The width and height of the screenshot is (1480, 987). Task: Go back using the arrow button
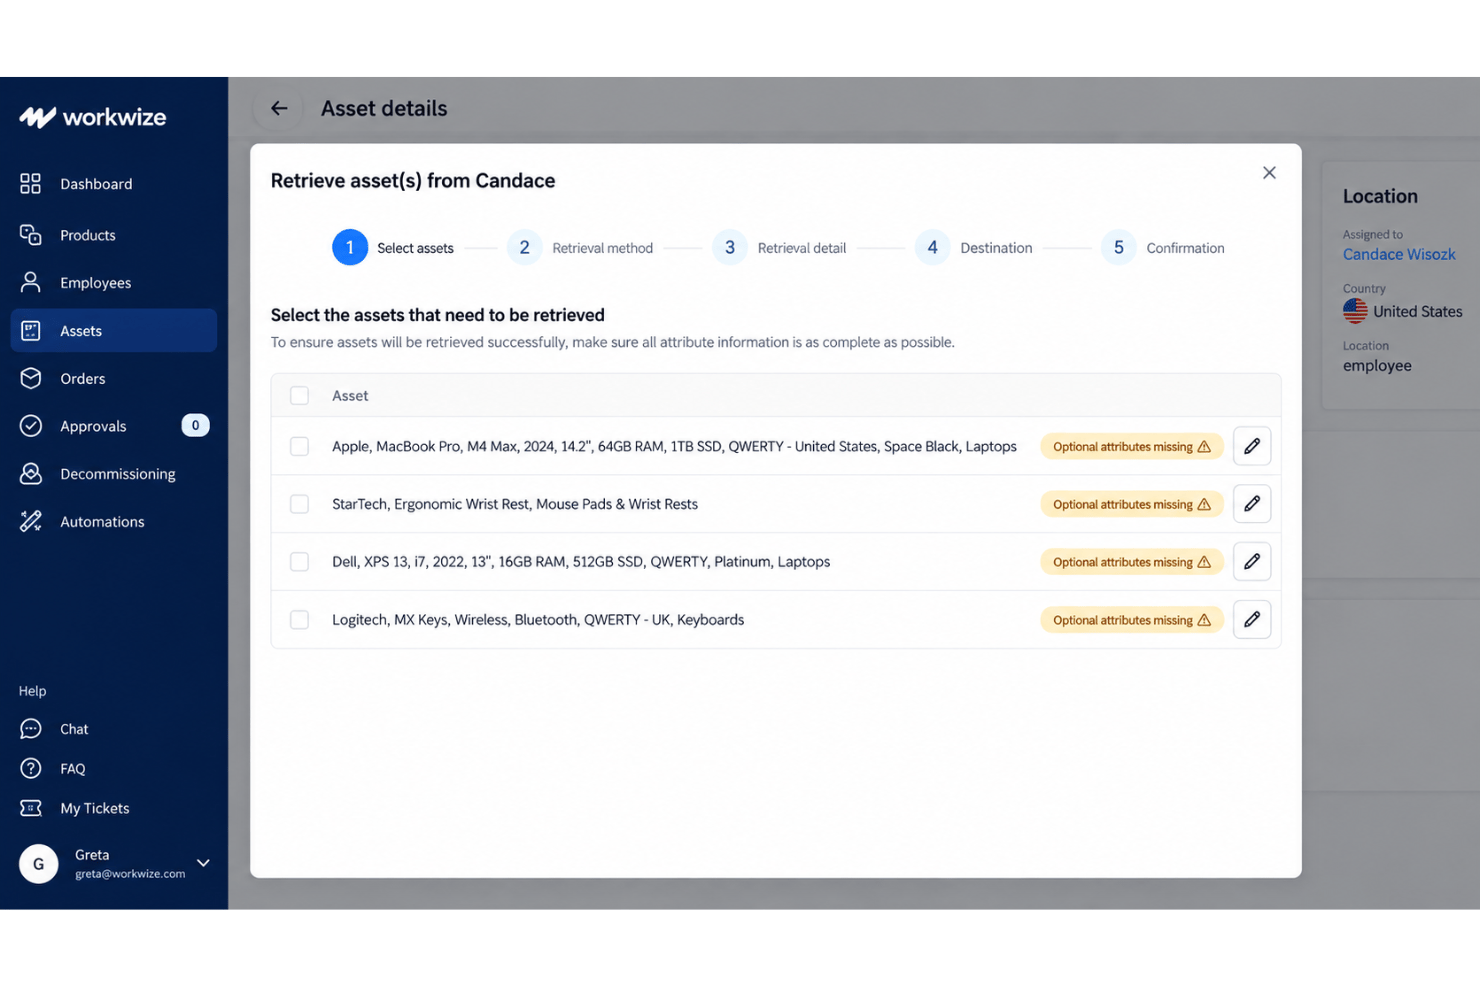coord(279,108)
